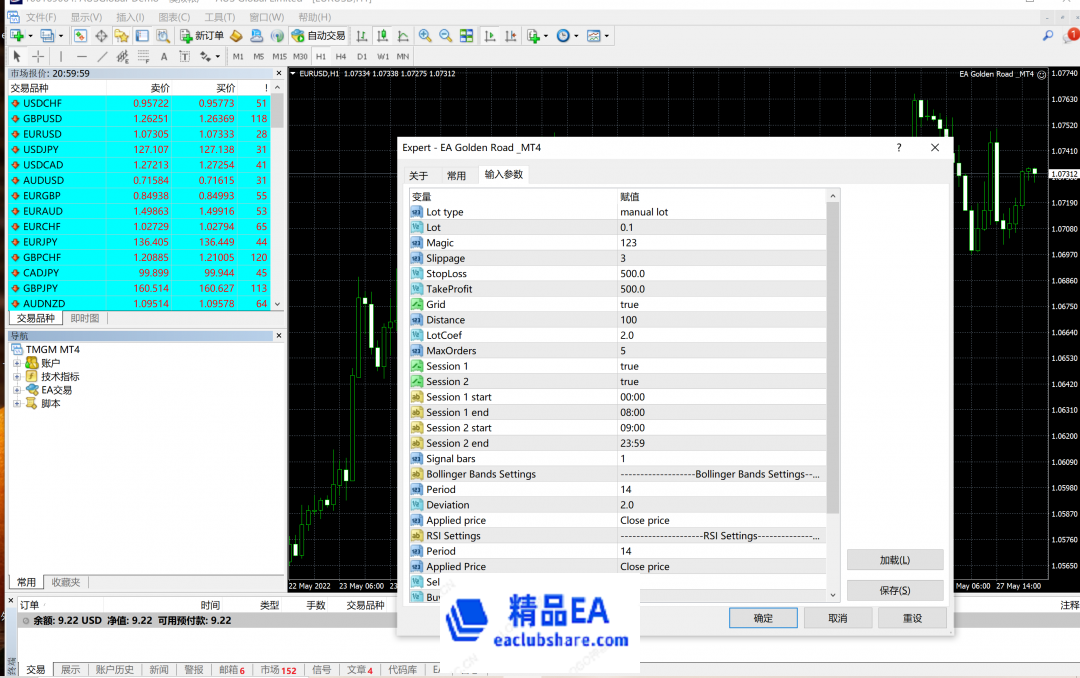Toggle the chart shift icon
This screenshot has width=1080, height=678.
[510, 36]
